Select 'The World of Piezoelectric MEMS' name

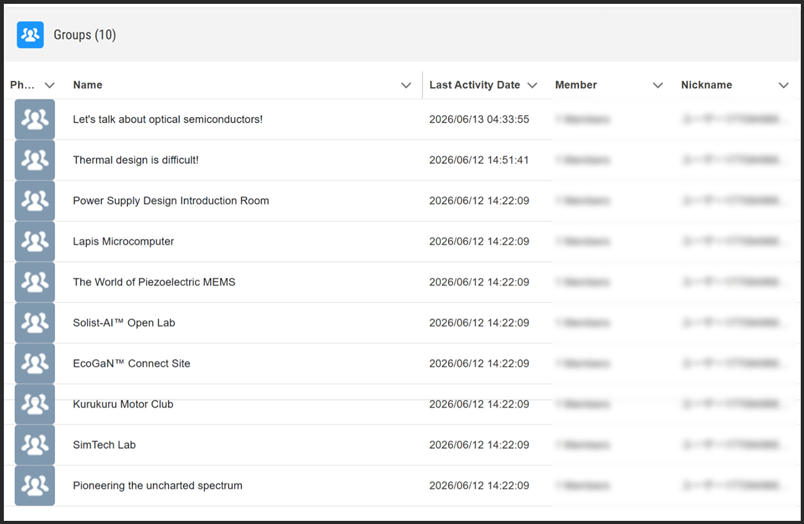(x=154, y=282)
